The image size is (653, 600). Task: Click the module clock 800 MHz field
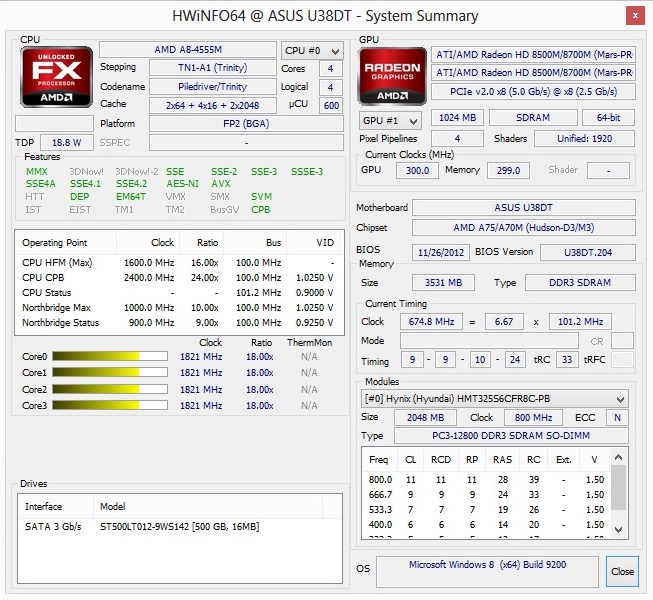(533, 418)
